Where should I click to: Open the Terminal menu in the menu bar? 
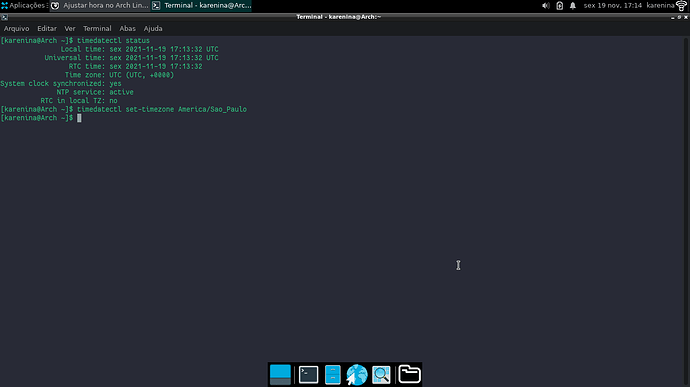pos(97,29)
